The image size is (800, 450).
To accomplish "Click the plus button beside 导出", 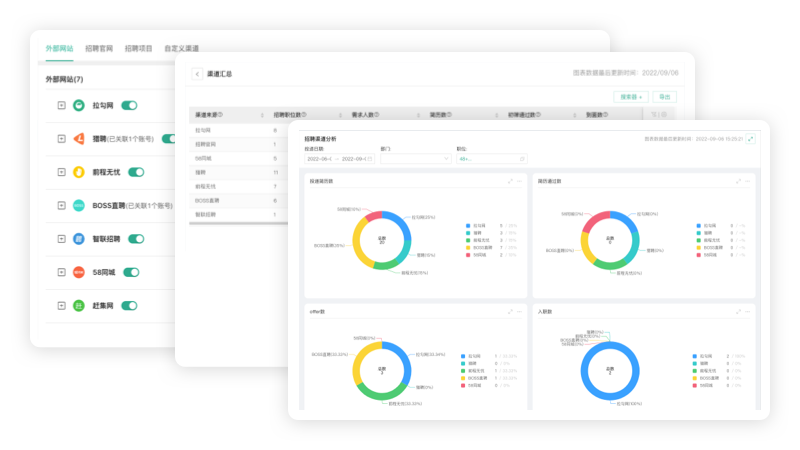I will pos(631,97).
